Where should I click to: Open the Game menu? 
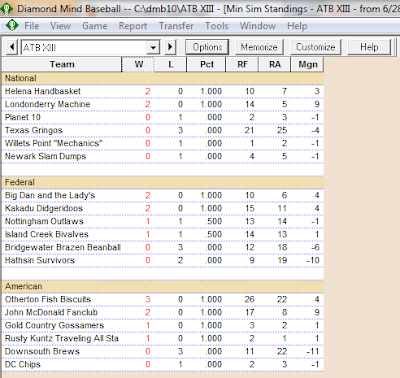pos(95,26)
